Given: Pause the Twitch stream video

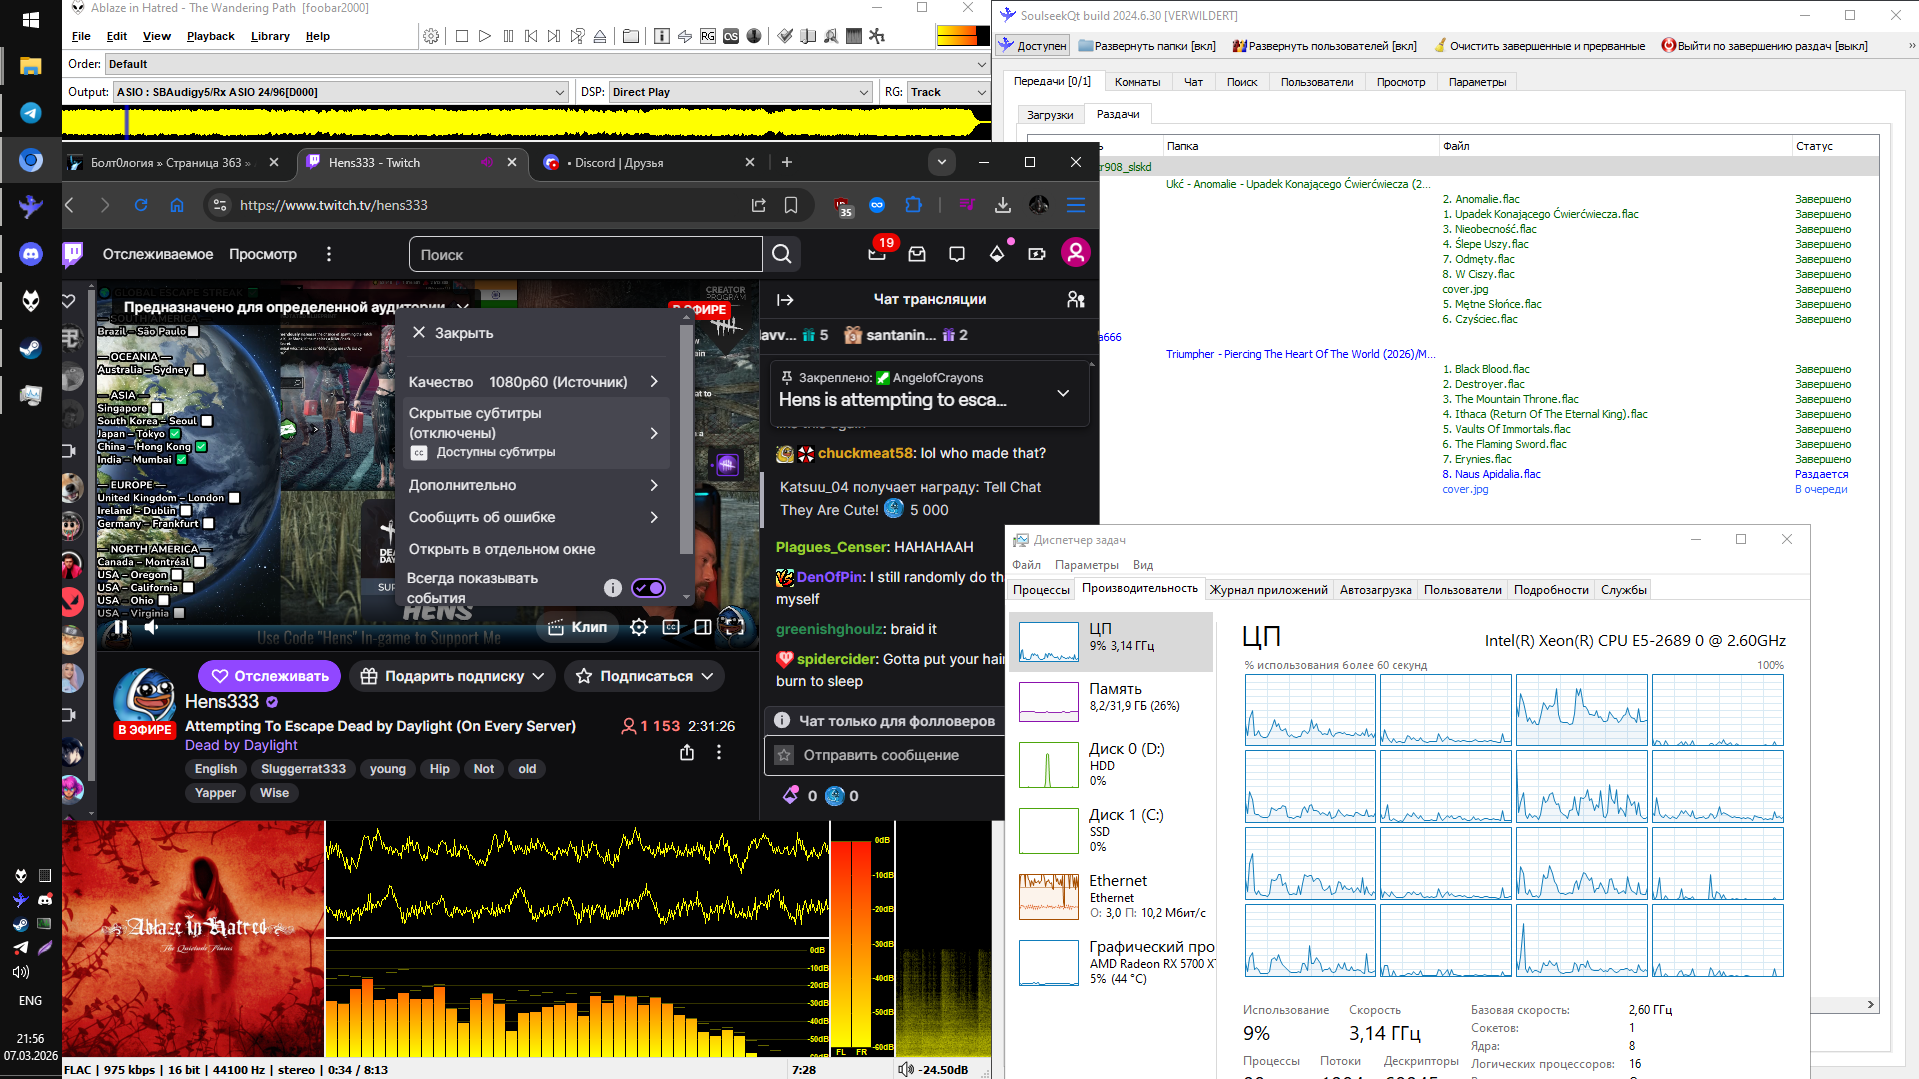Looking at the screenshot, I should [x=120, y=627].
